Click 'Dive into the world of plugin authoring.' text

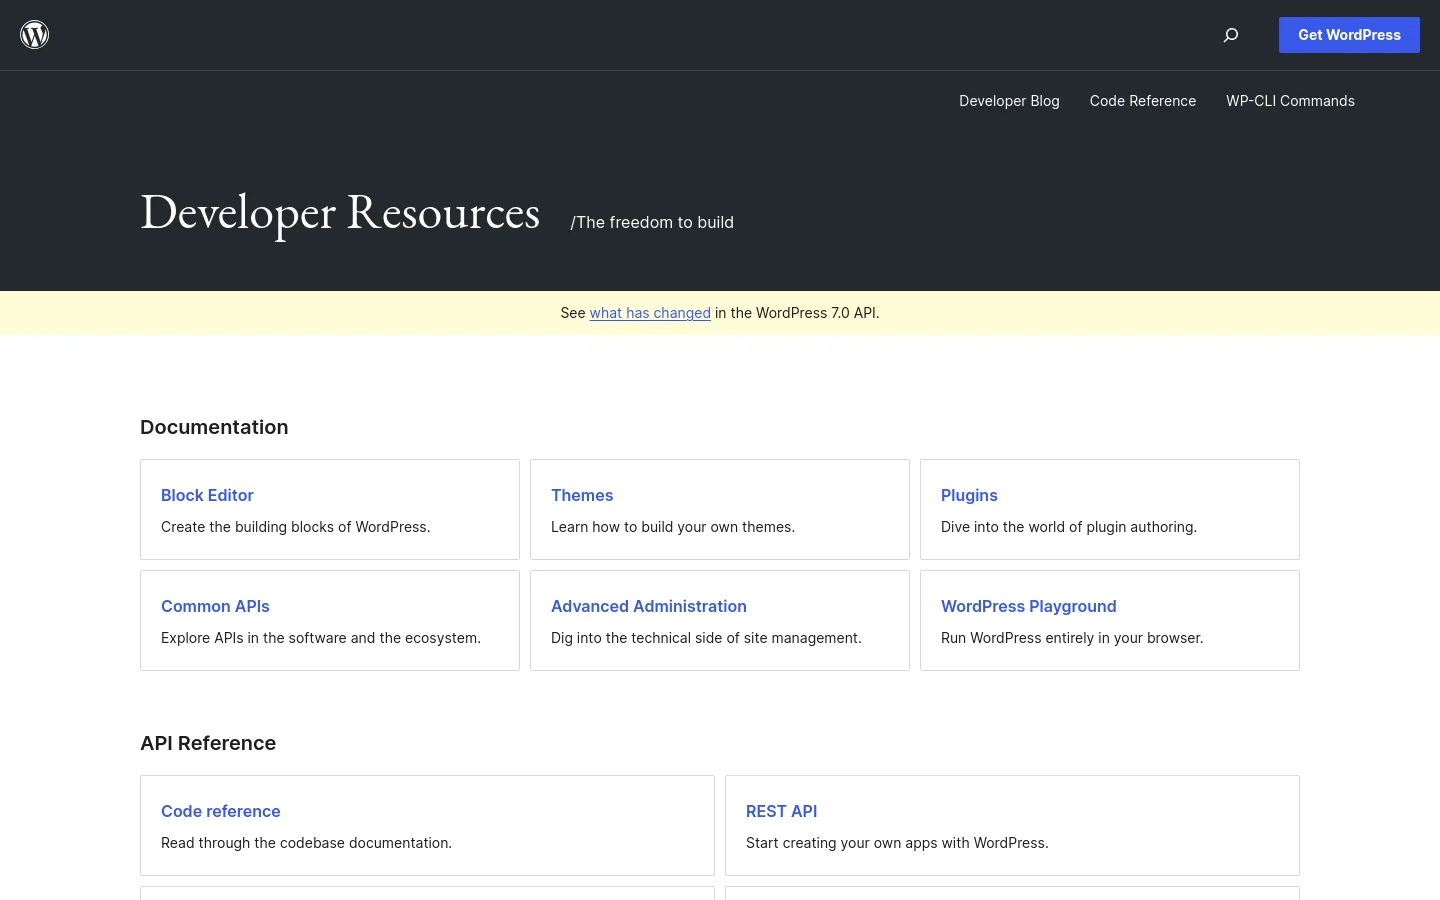tap(1069, 527)
